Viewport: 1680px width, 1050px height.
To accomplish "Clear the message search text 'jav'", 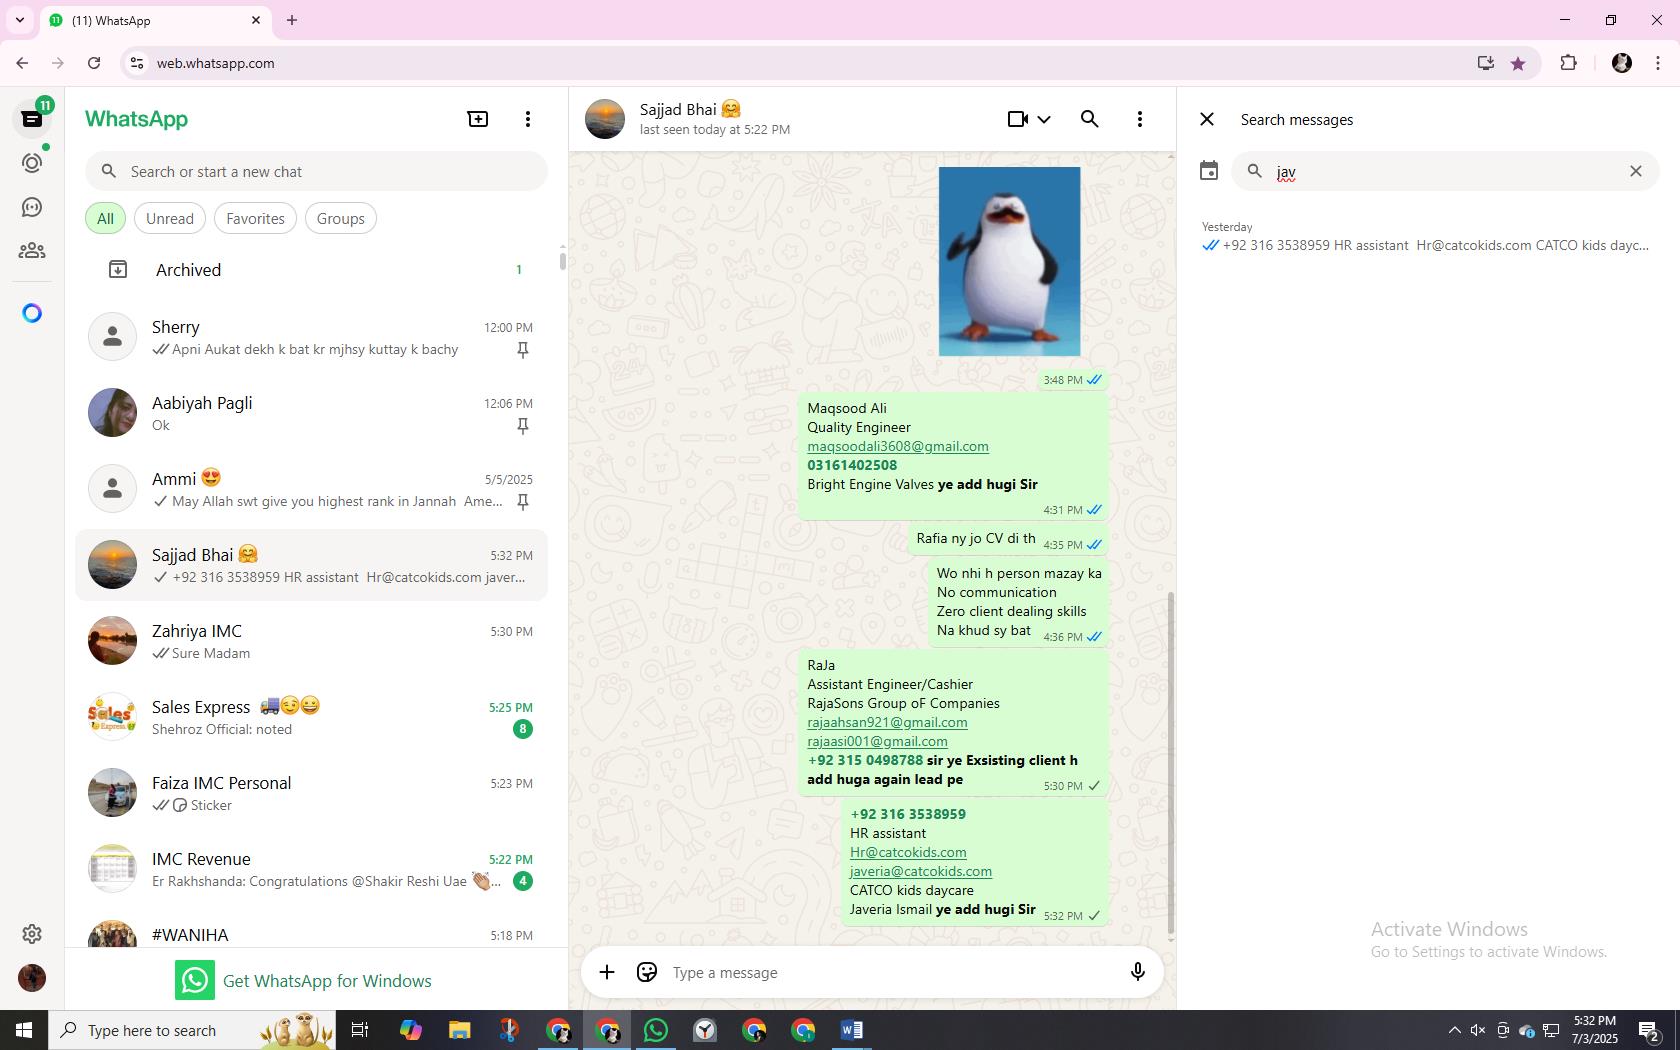I will (x=1636, y=171).
